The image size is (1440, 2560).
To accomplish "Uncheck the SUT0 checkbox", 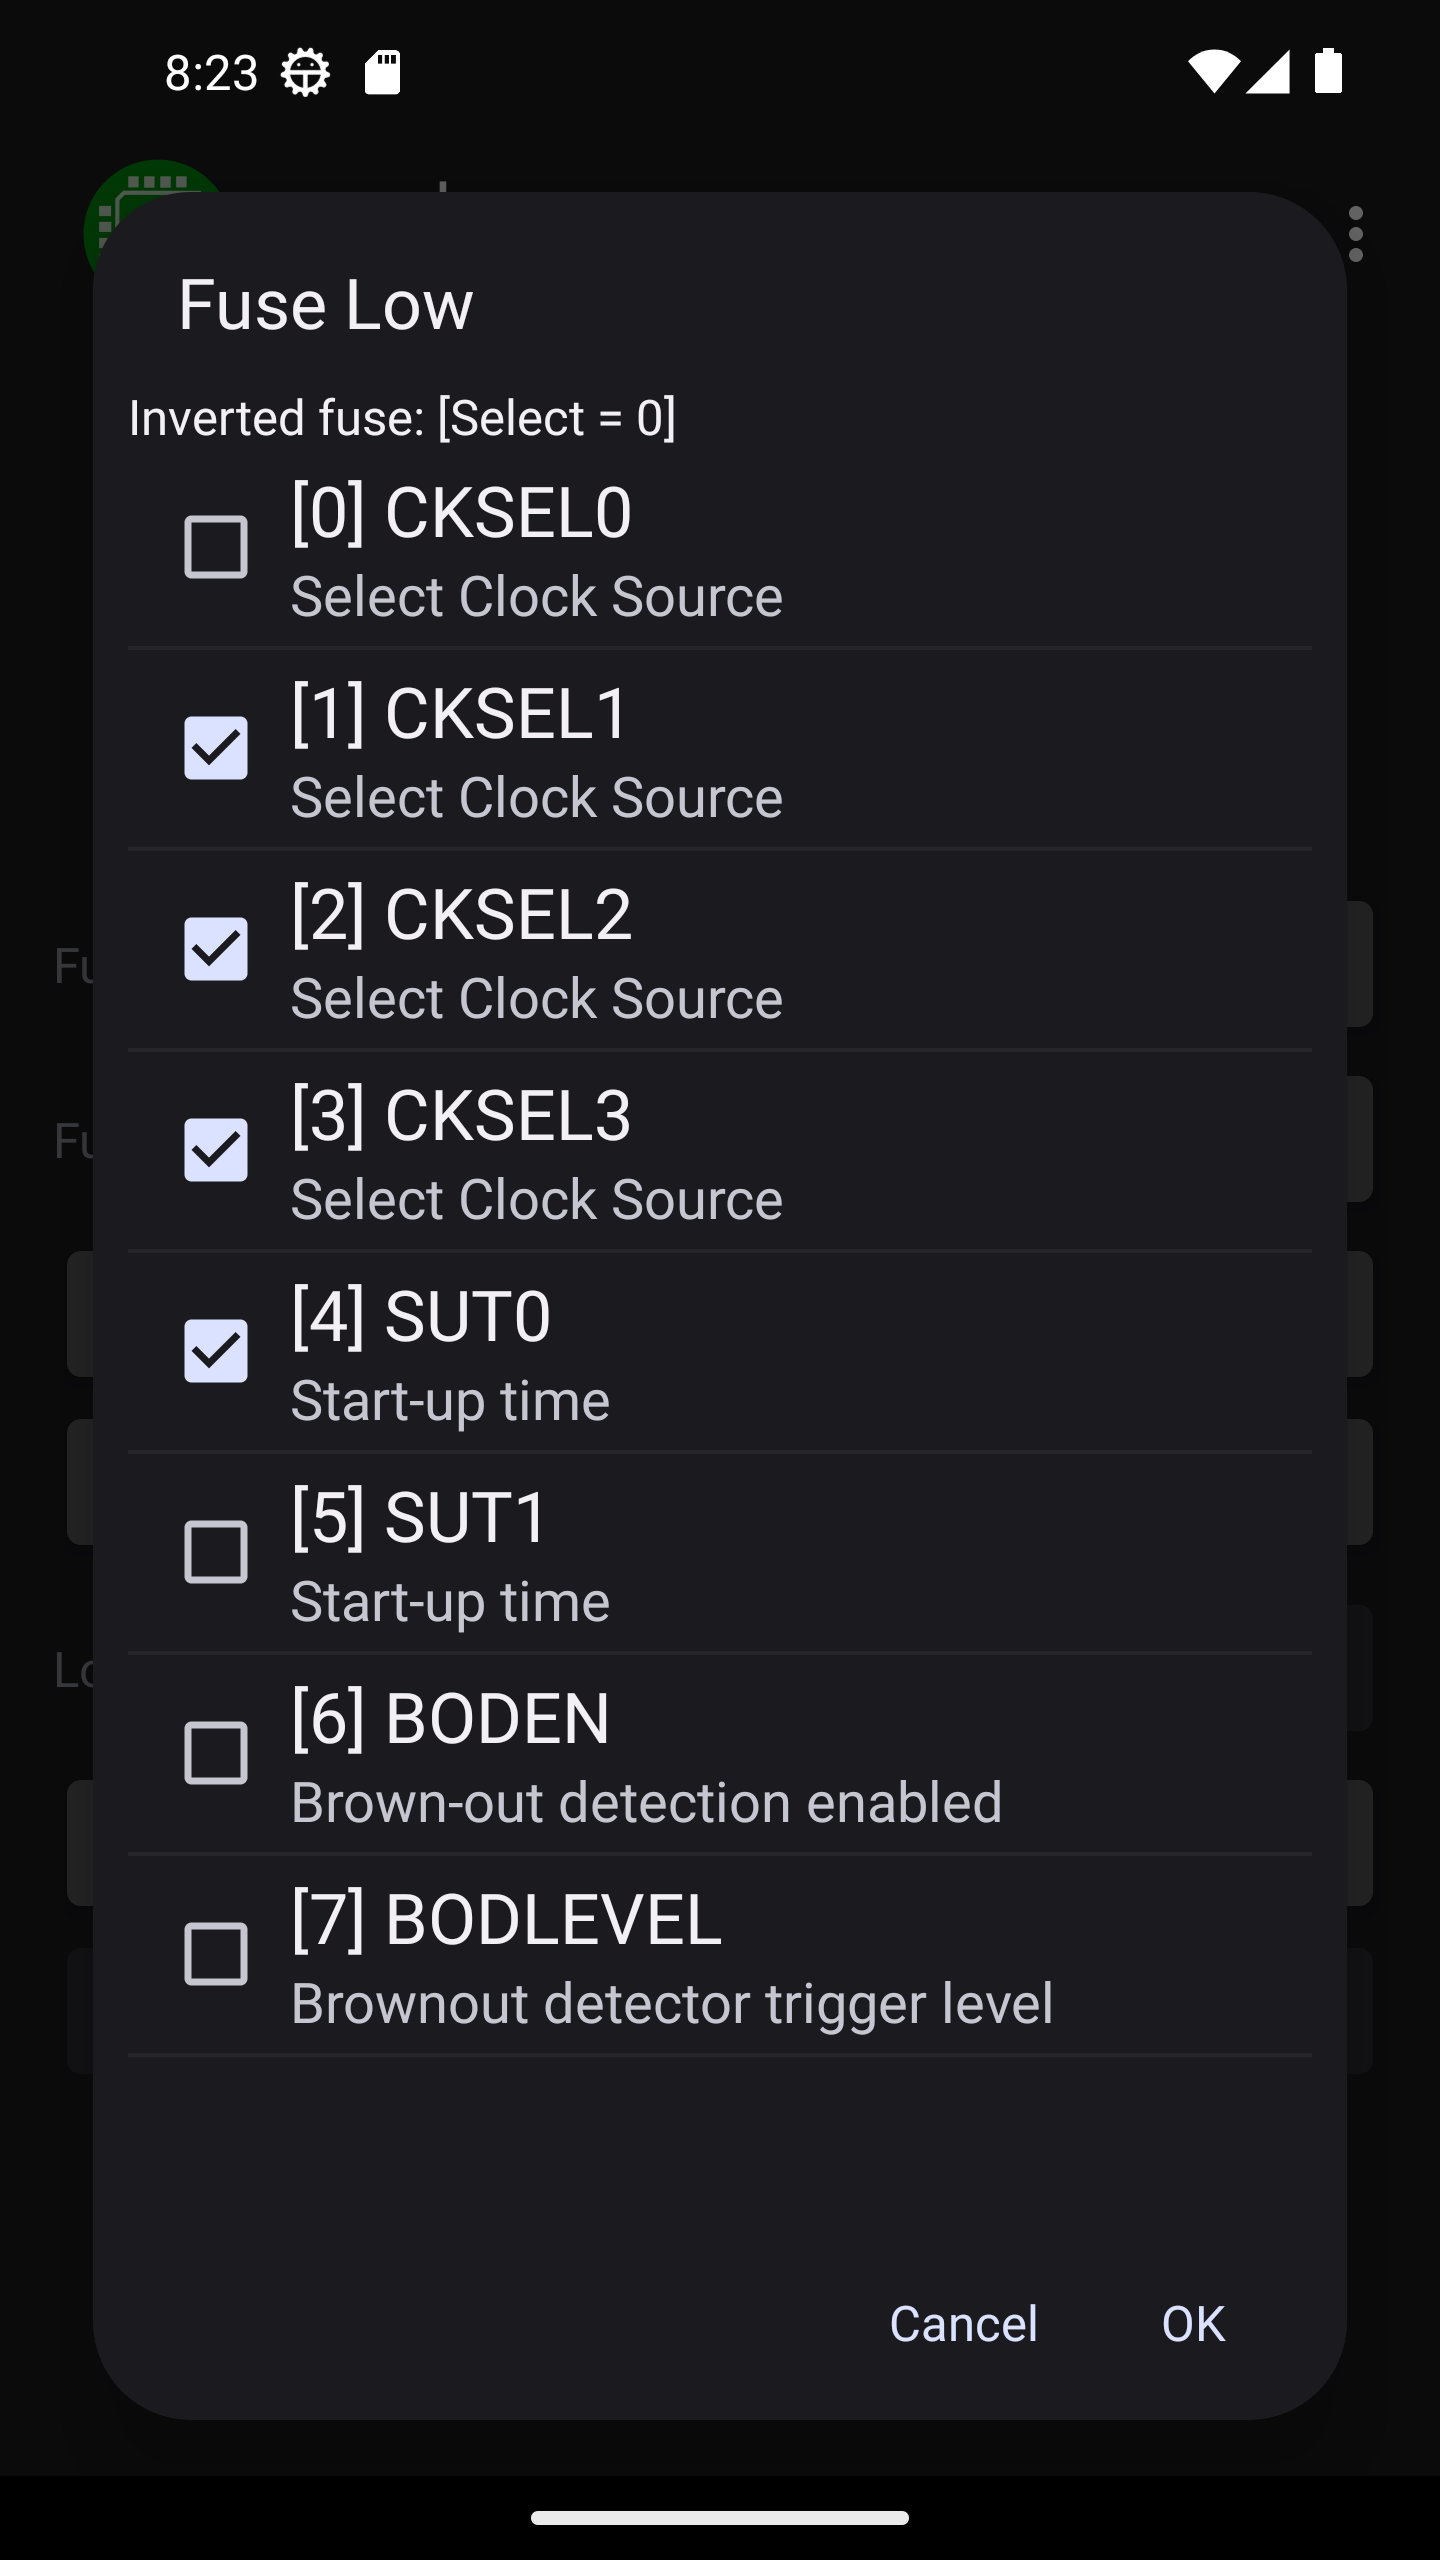I will pos(216,1351).
